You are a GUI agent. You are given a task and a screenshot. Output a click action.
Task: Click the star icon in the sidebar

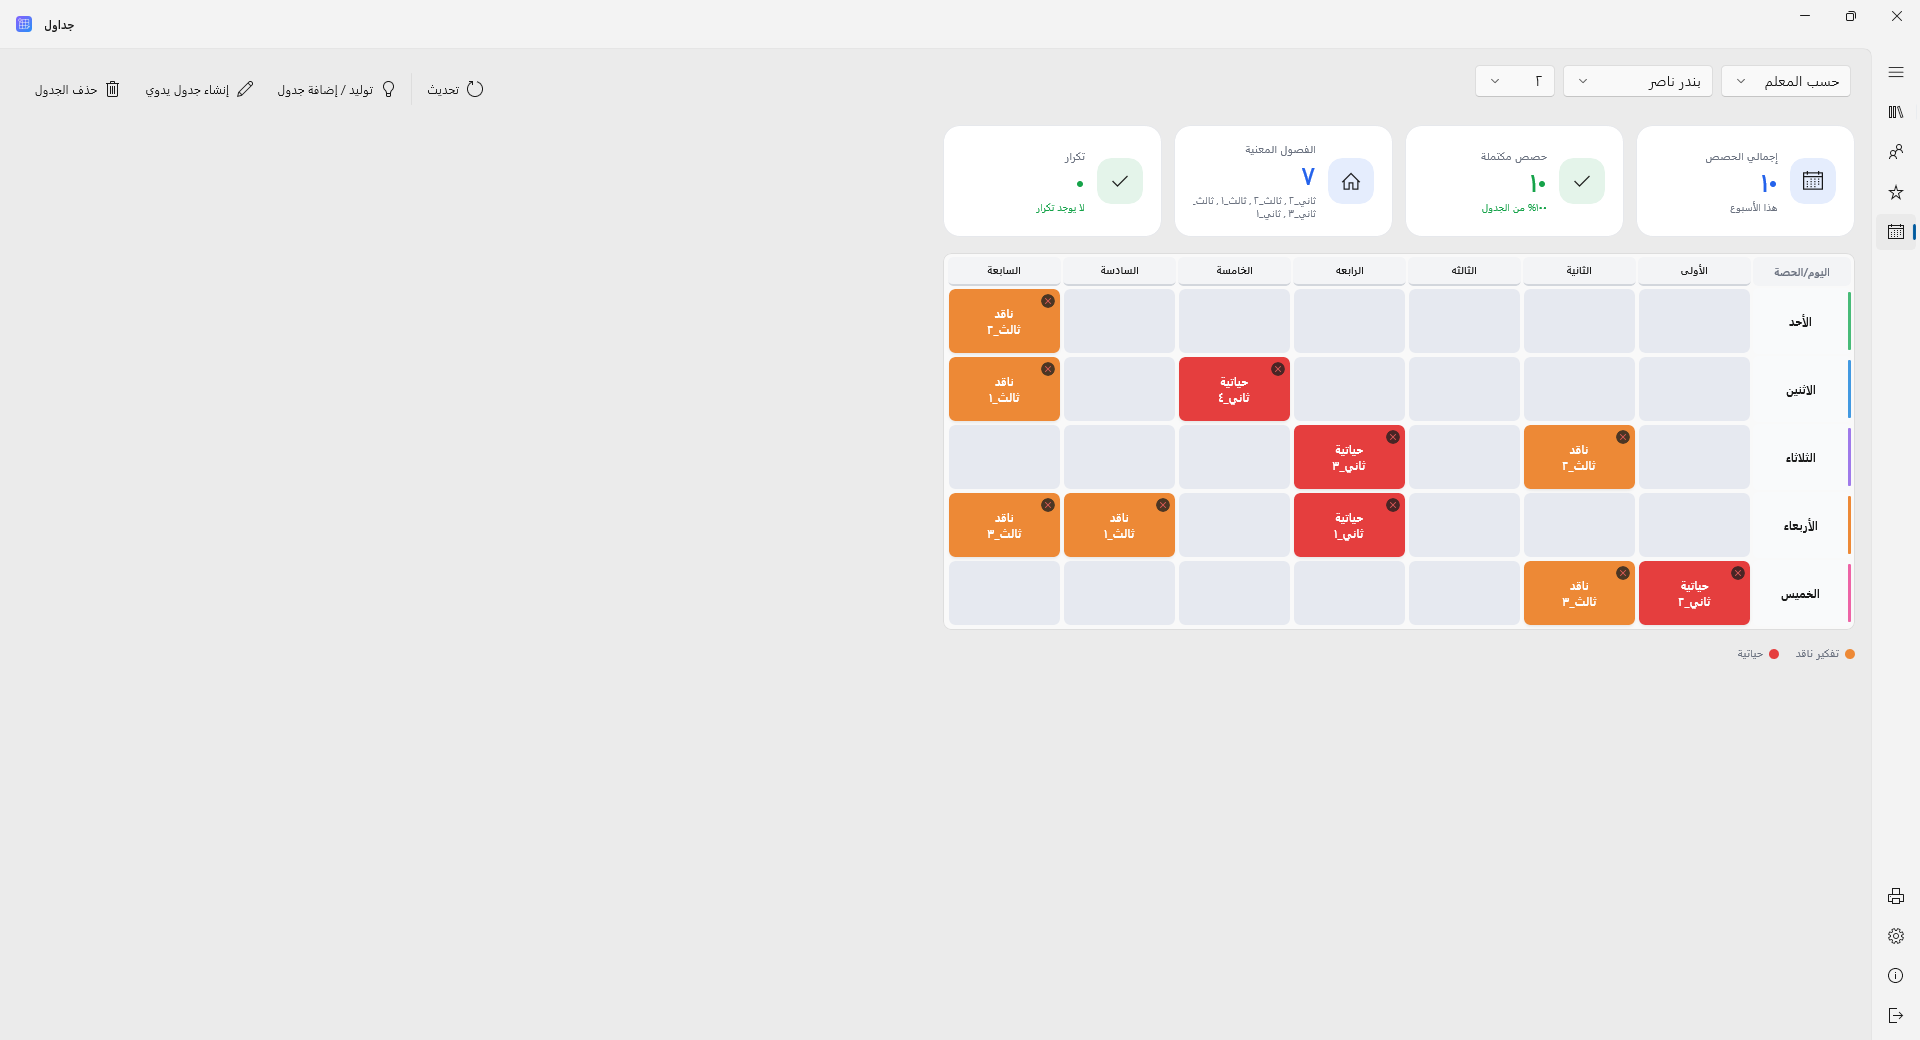pos(1895,192)
